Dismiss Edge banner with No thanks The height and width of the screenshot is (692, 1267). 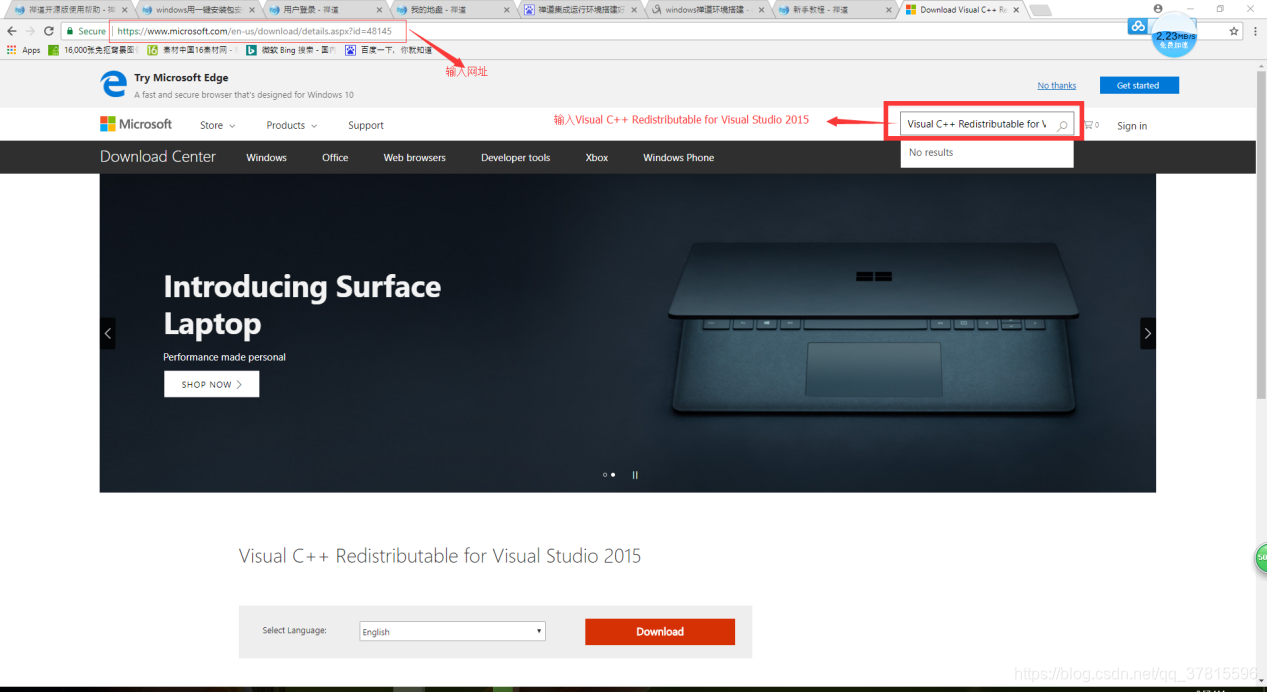pyautogui.click(x=1057, y=85)
